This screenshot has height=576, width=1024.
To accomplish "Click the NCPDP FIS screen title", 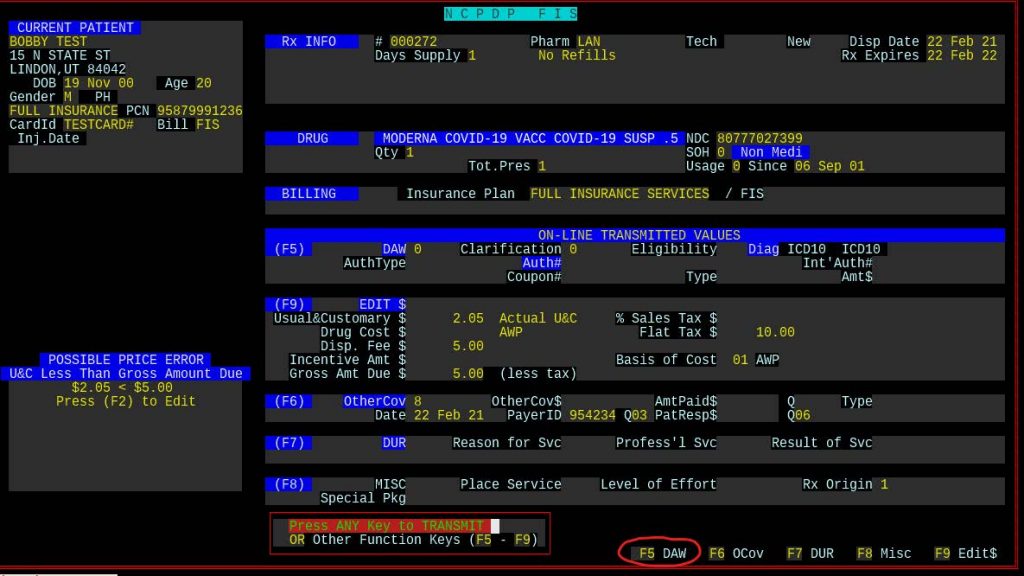I will (511, 14).
